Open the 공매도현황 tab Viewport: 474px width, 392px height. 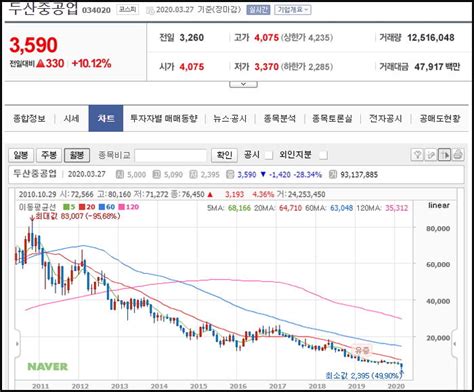[440, 118]
